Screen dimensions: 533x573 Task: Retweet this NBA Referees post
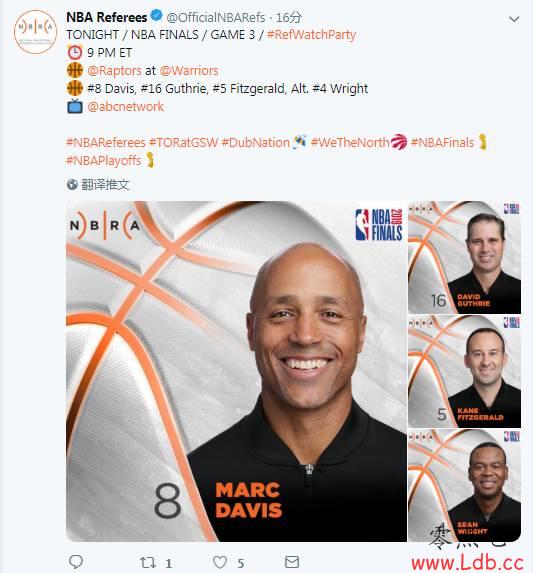click(148, 562)
